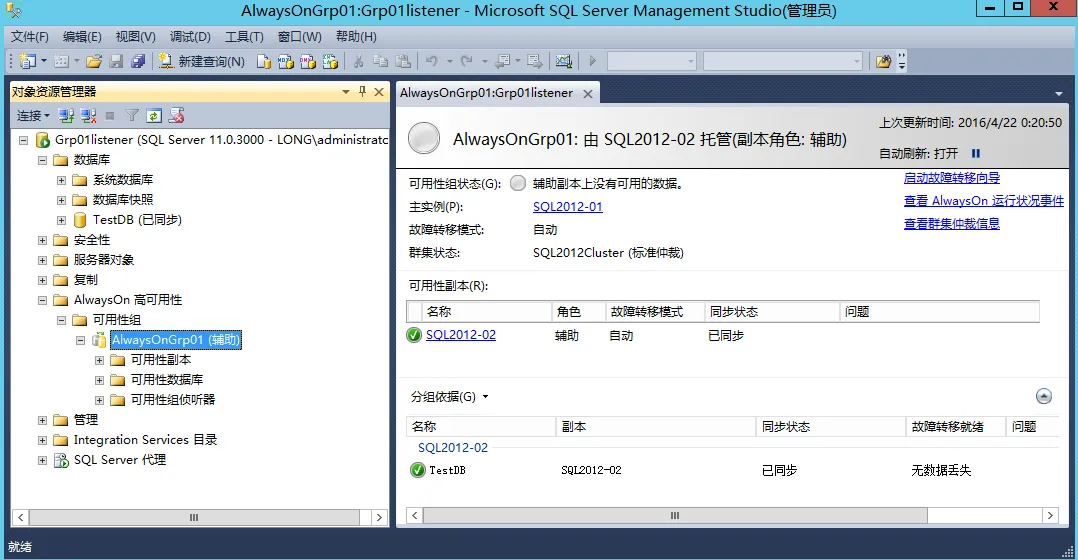Collapse the lower section with round arrow button
The height and width of the screenshot is (560, 1078).
coord(1044,396)
